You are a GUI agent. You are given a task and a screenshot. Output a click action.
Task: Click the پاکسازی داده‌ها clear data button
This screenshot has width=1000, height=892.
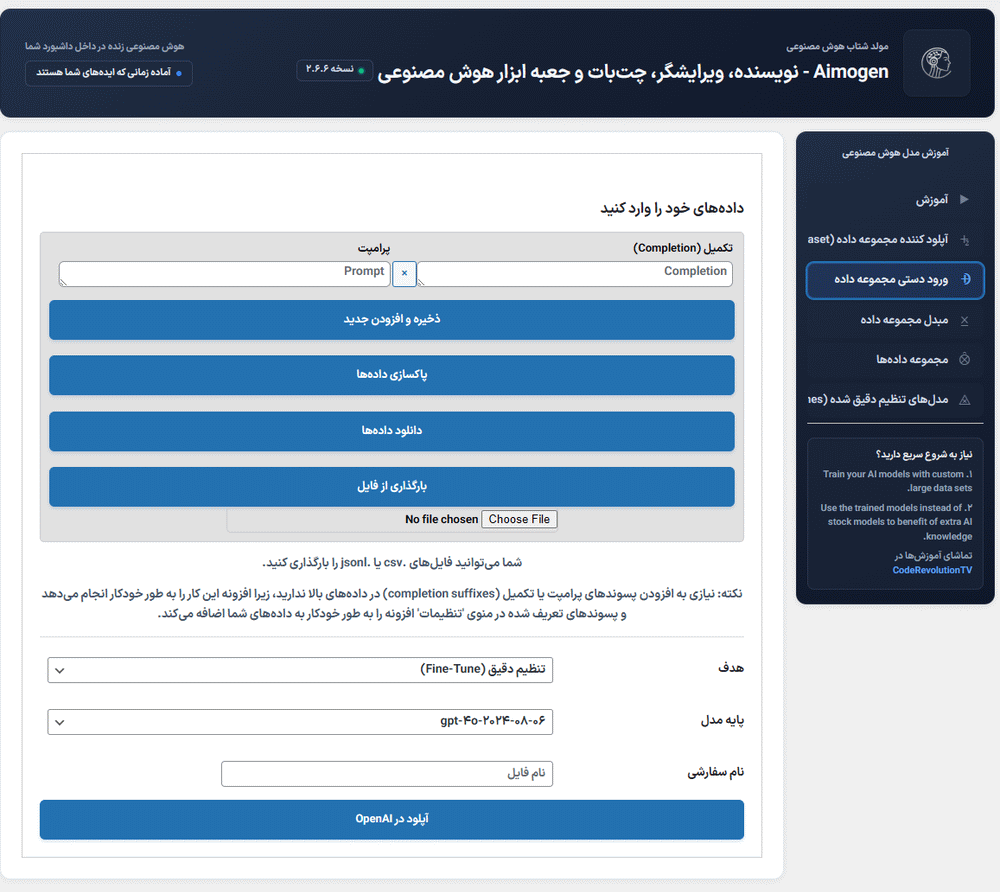coord(391,376)
